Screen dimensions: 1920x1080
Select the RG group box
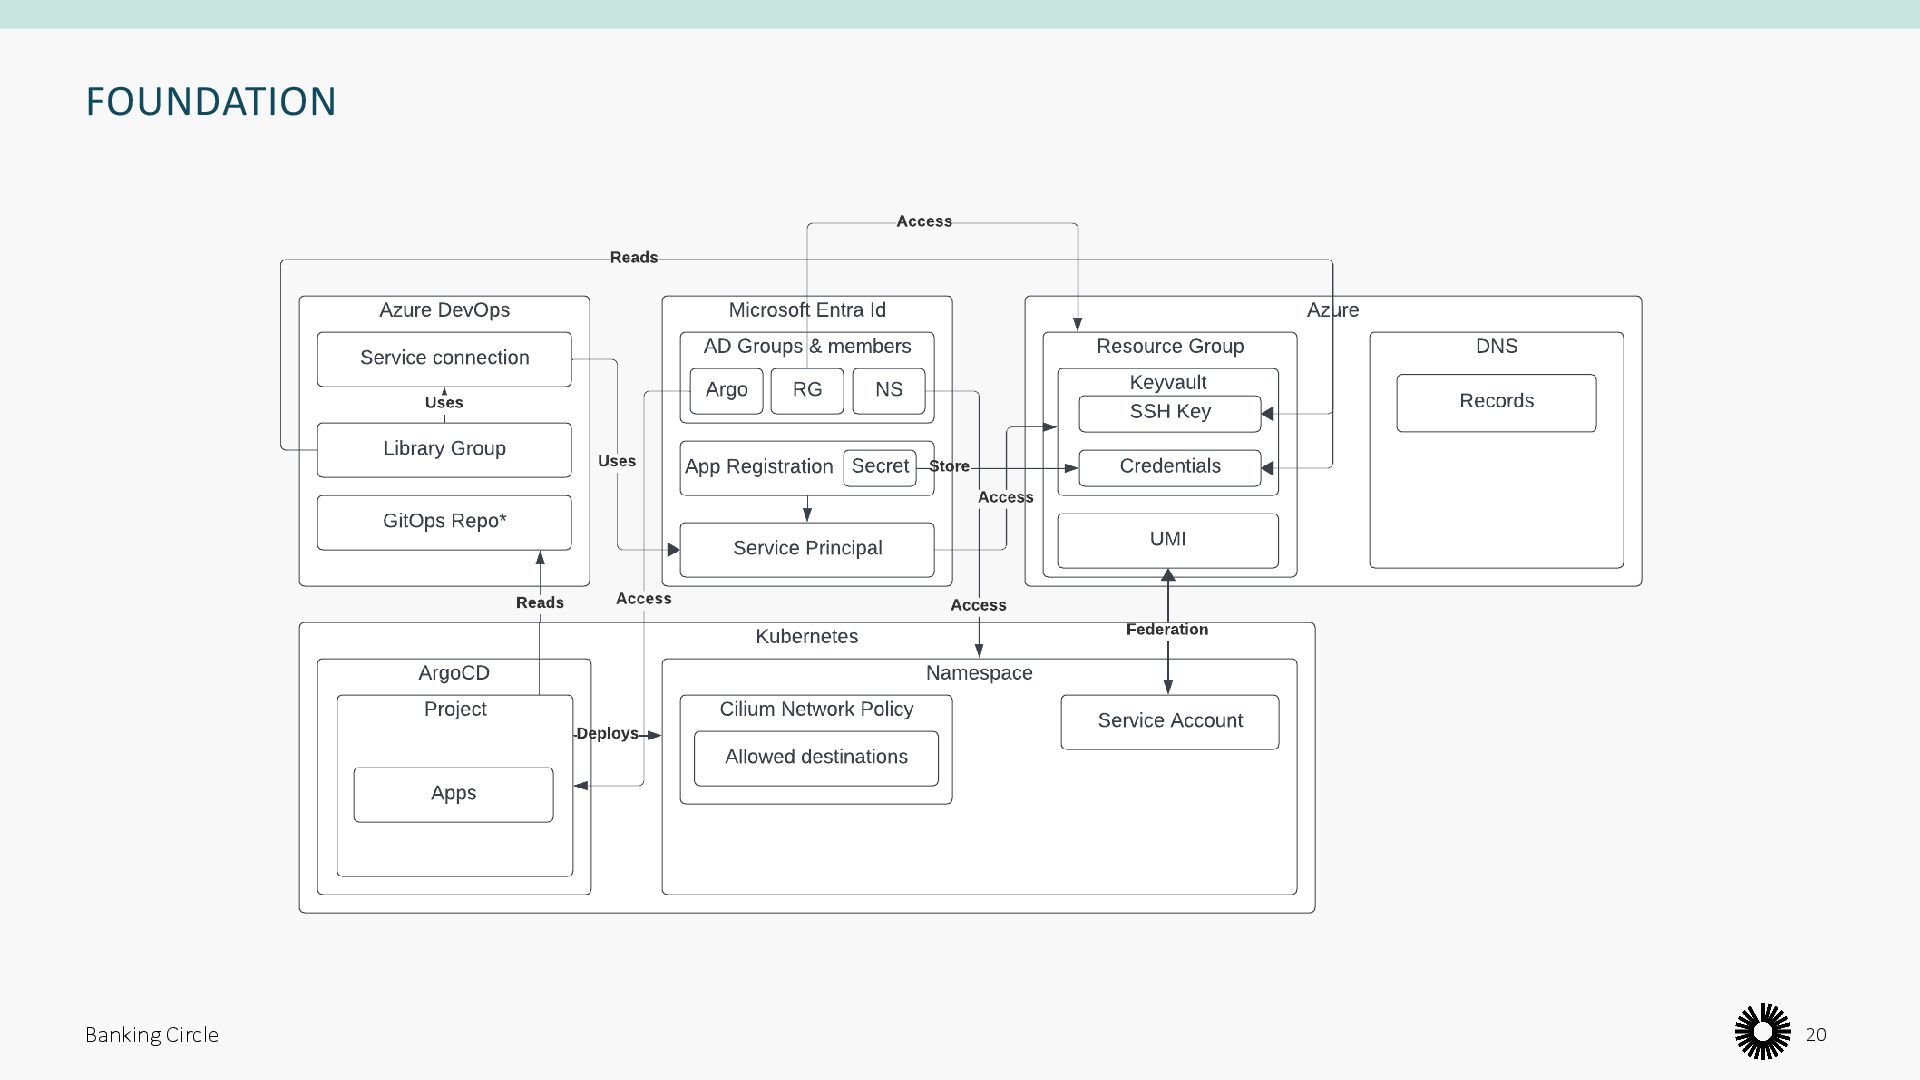tap(807, 390)
